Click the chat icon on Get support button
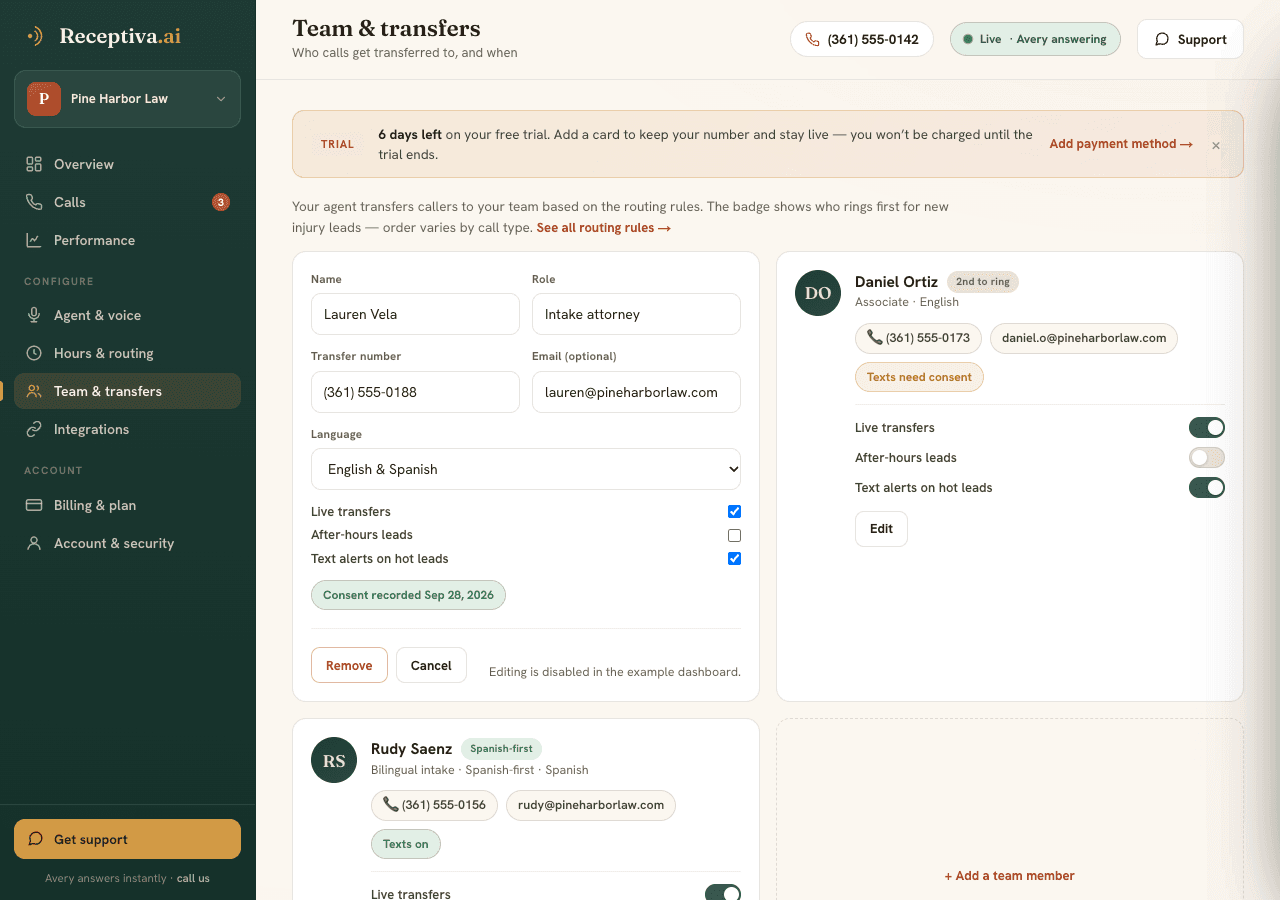 pyautogui.click(x=36, y=839)
